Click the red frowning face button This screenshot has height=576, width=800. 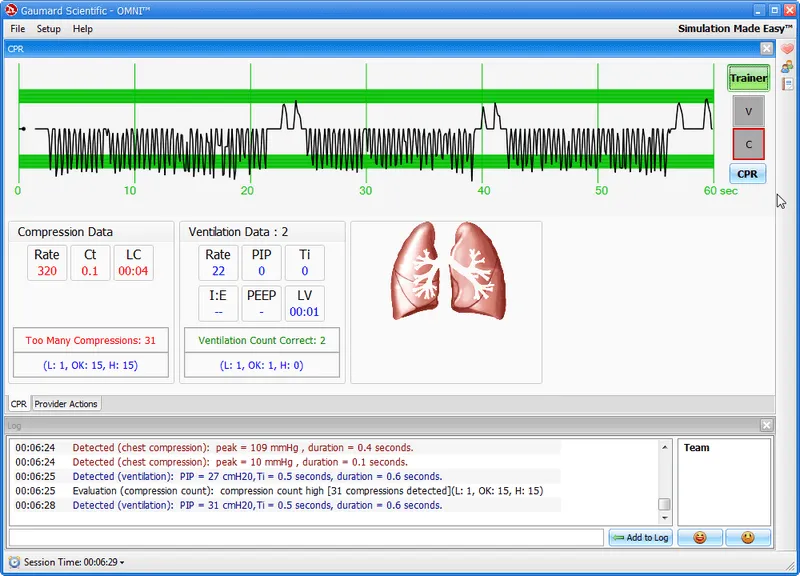(700, 538)
